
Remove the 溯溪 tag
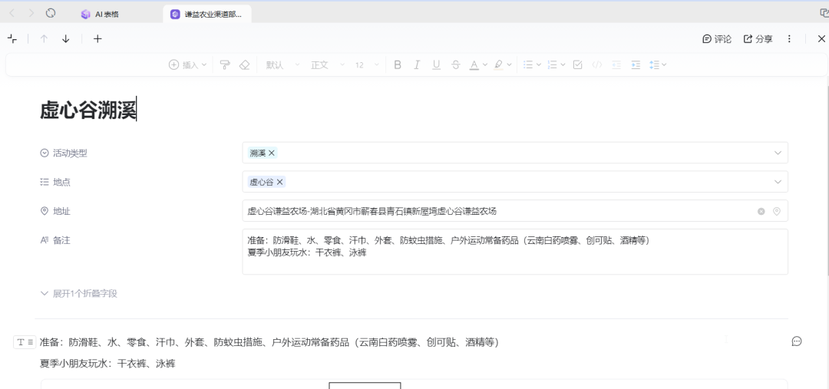[271, 153]
